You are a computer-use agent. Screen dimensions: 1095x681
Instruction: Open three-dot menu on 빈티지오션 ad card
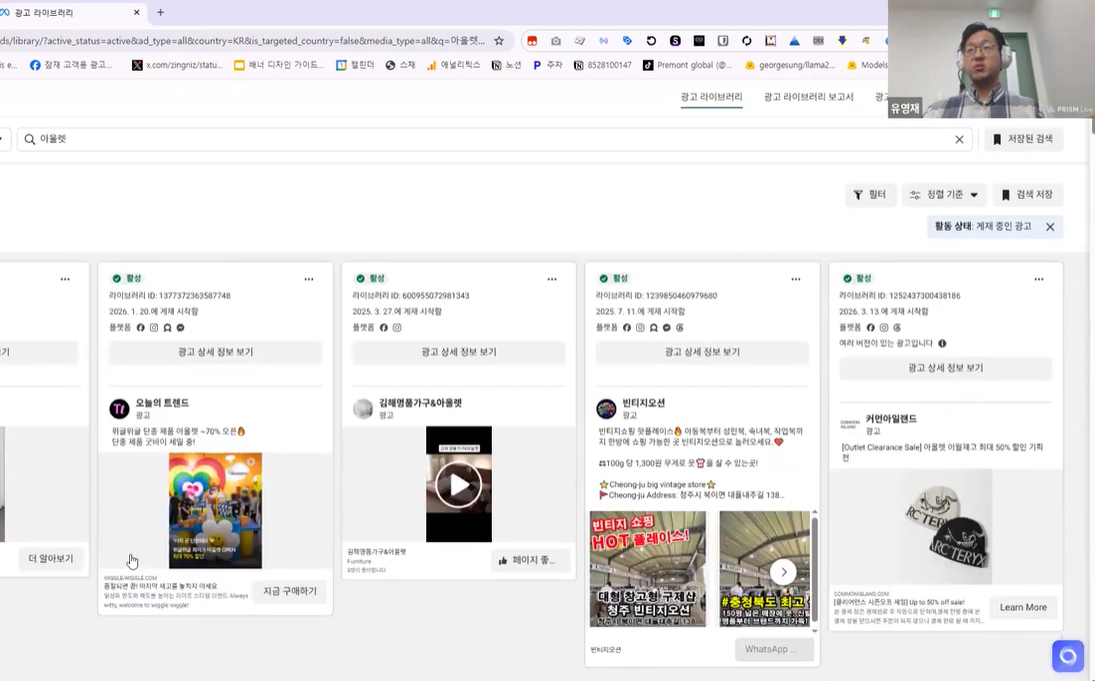click(795, 279)
